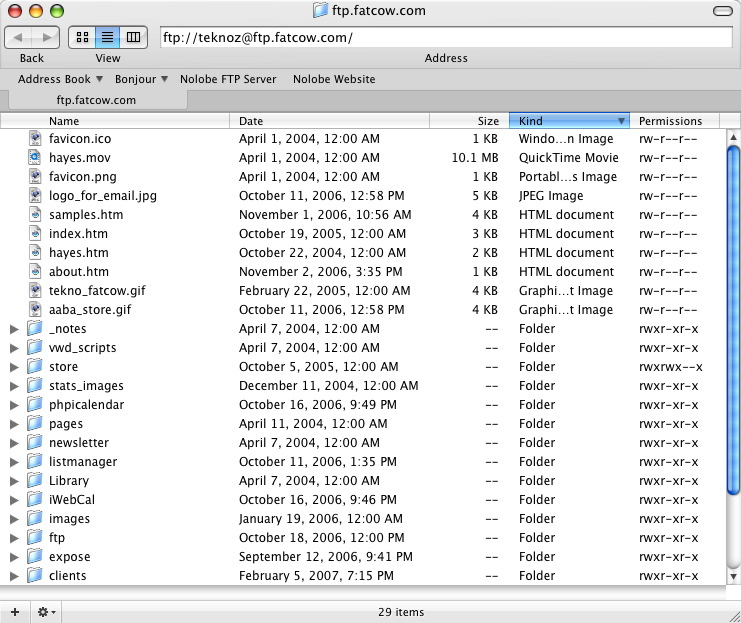Expand the ftp folder
This screenshot has width=741, height=623.
pyautogui.click(x=14, y=538)
